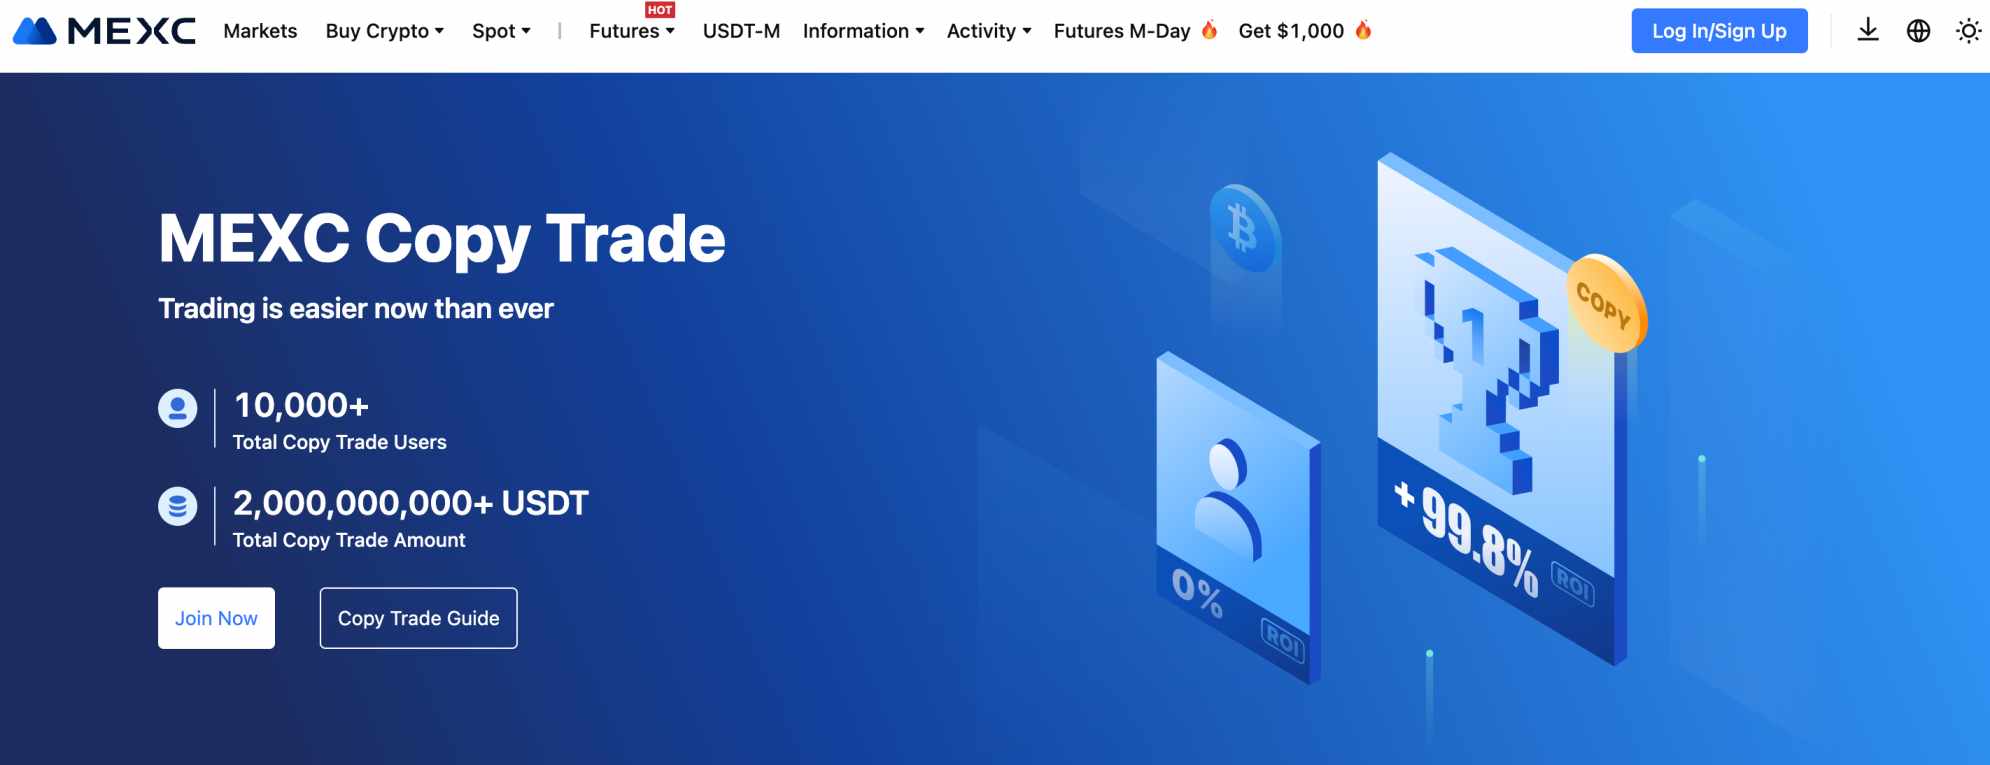This screenshot has width=1990, height=765.
Task: Open the USDT-M menu item
Action: [741, 31]
